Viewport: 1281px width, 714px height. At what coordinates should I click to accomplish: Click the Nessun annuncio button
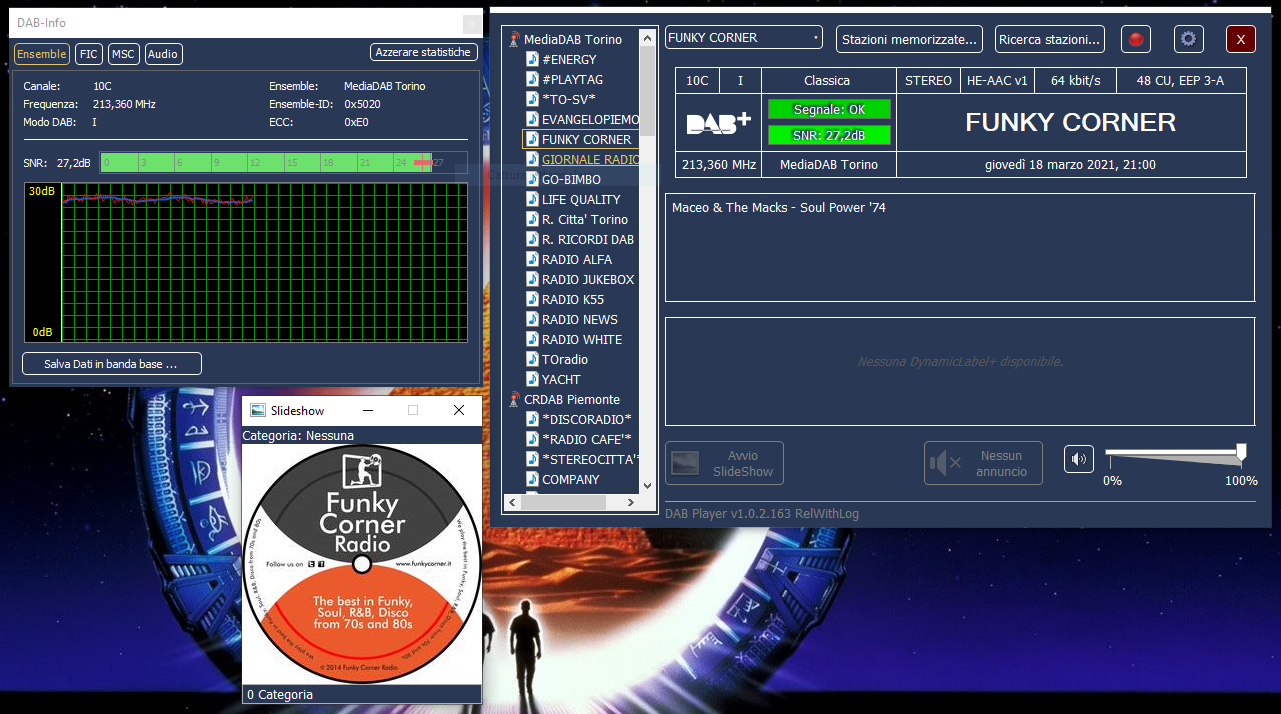[983, 463]
